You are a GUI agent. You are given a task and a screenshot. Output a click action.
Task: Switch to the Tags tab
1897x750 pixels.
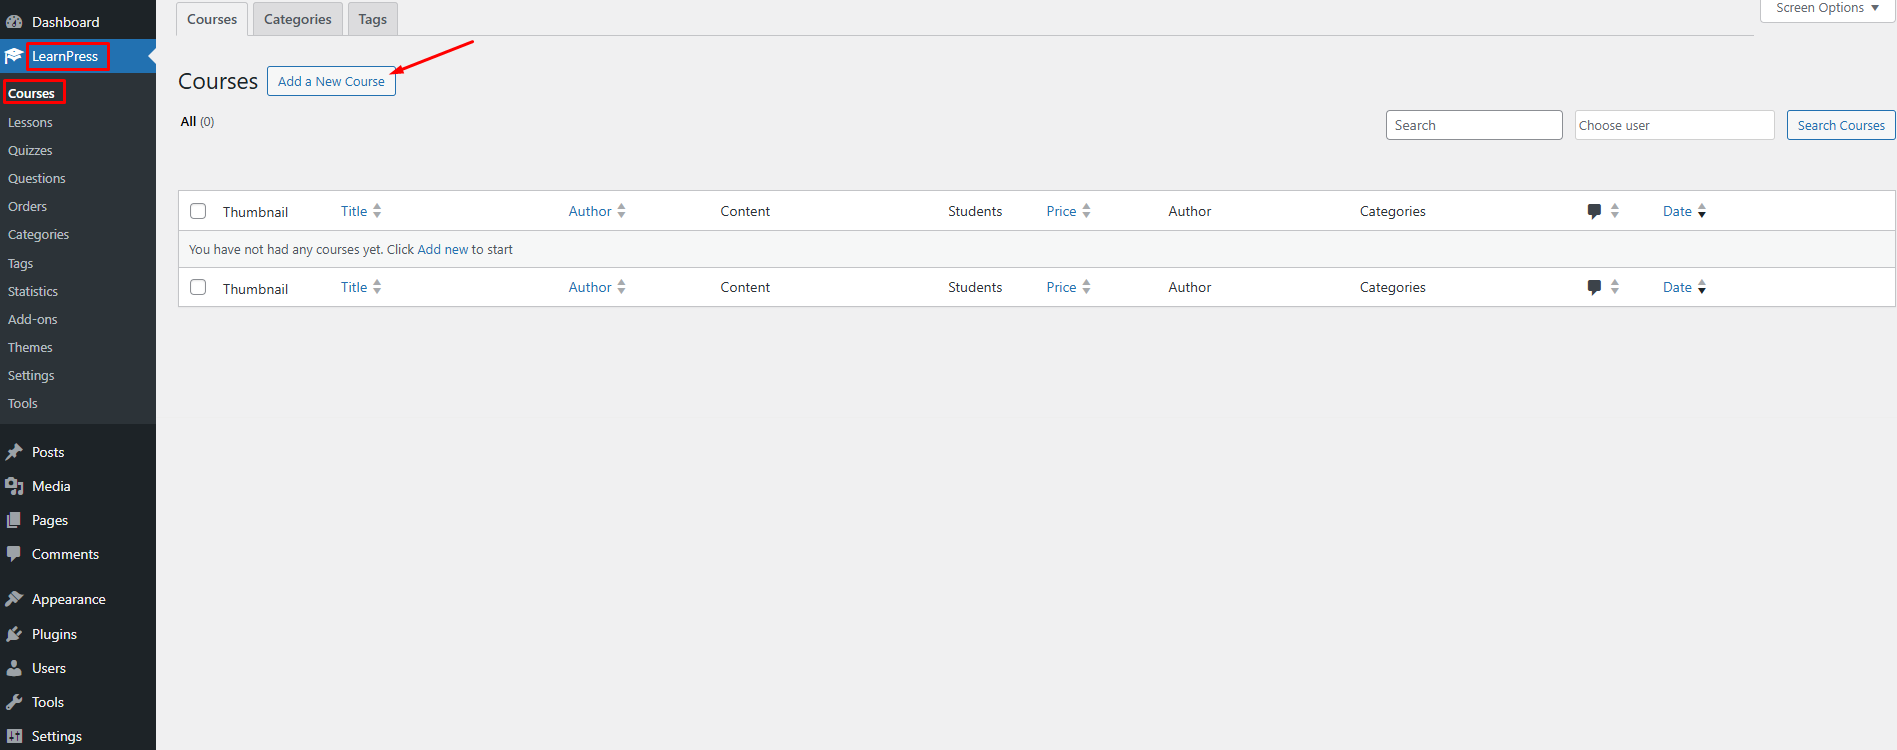[372, 19]
